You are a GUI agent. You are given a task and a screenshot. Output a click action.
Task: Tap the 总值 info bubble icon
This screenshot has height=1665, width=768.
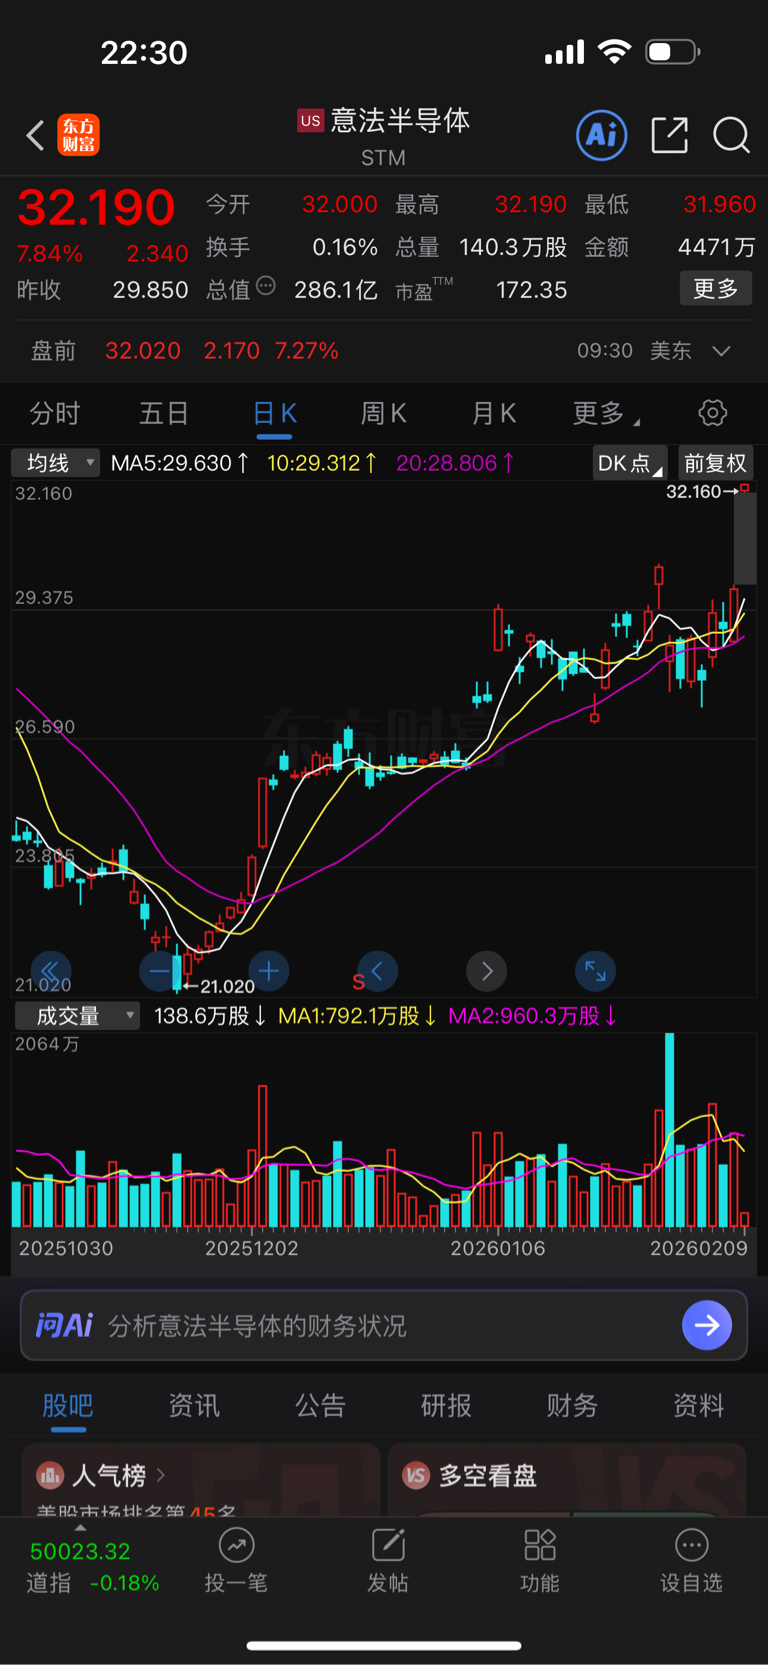(x=266, y=286)
